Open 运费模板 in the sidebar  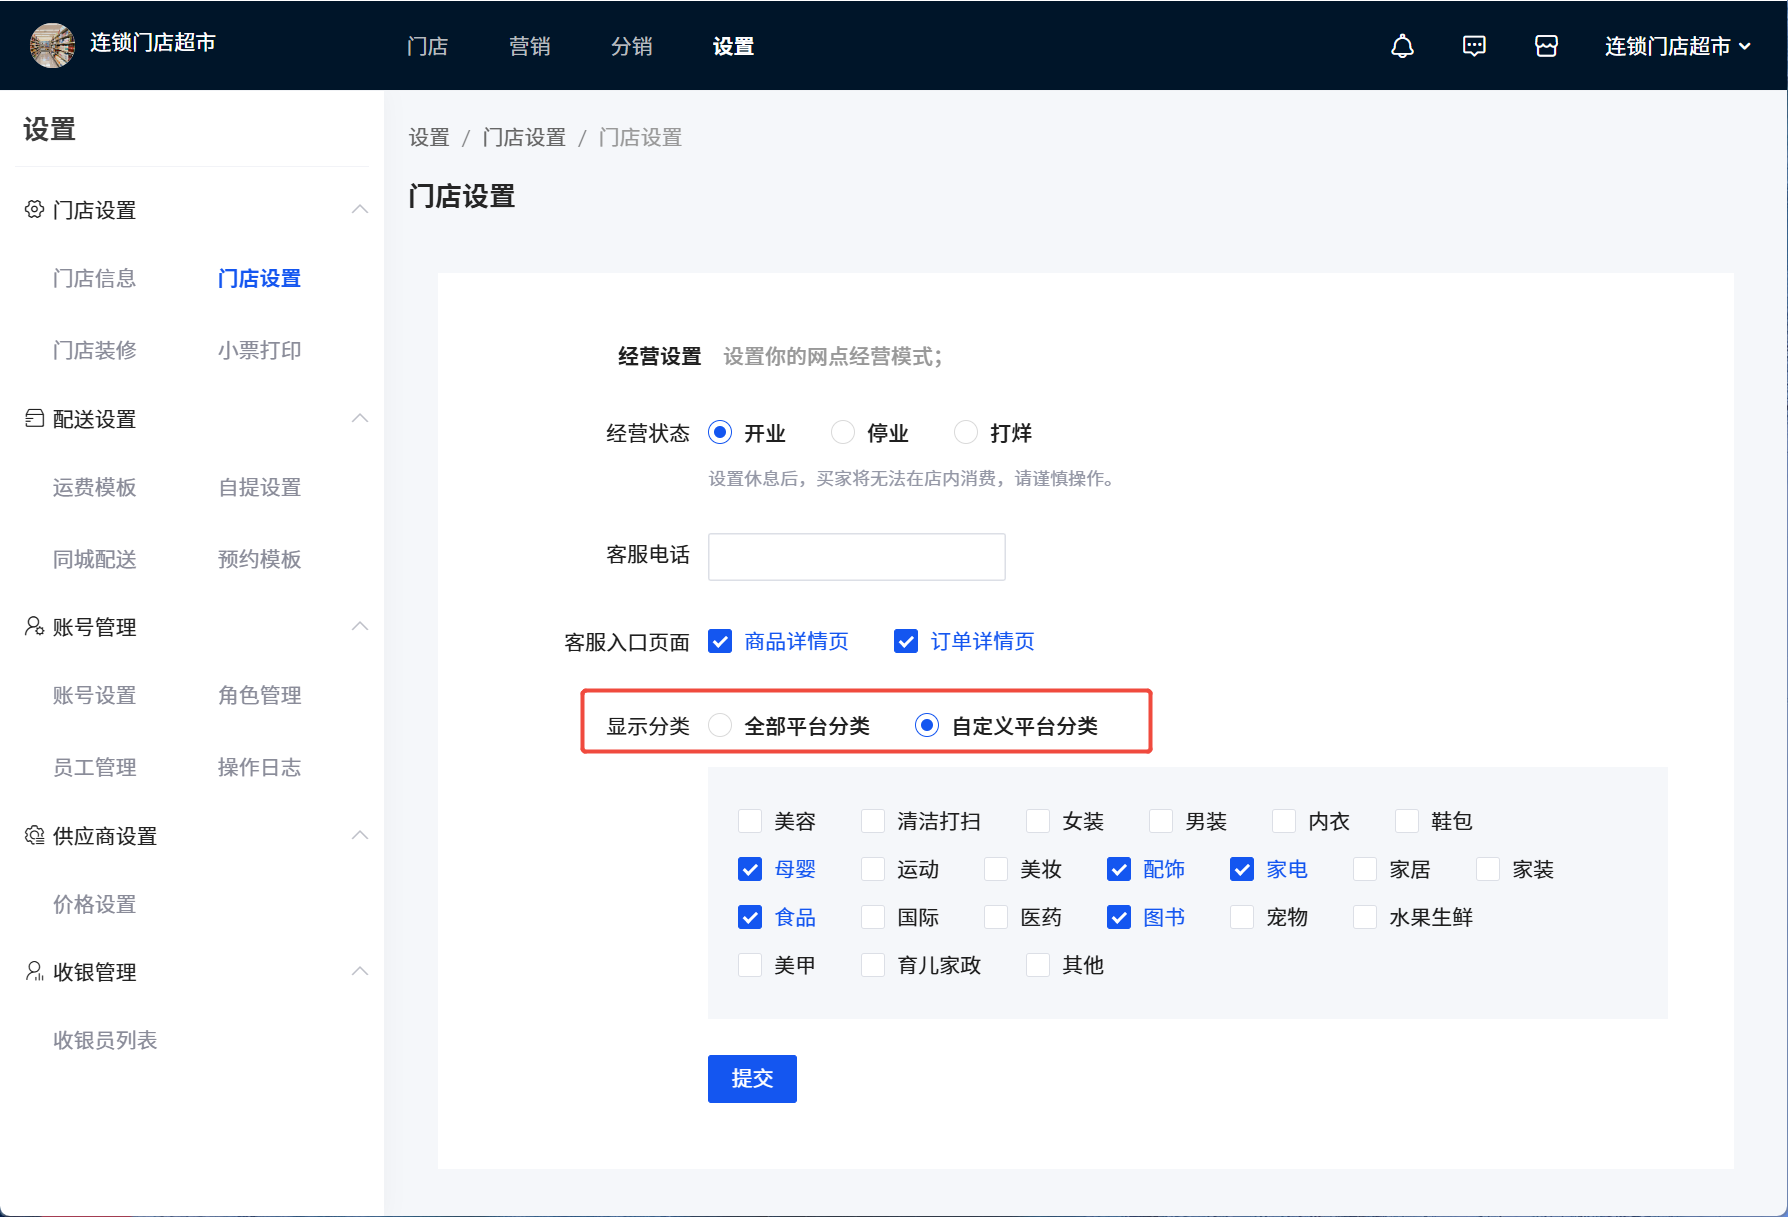coord(94,487)
